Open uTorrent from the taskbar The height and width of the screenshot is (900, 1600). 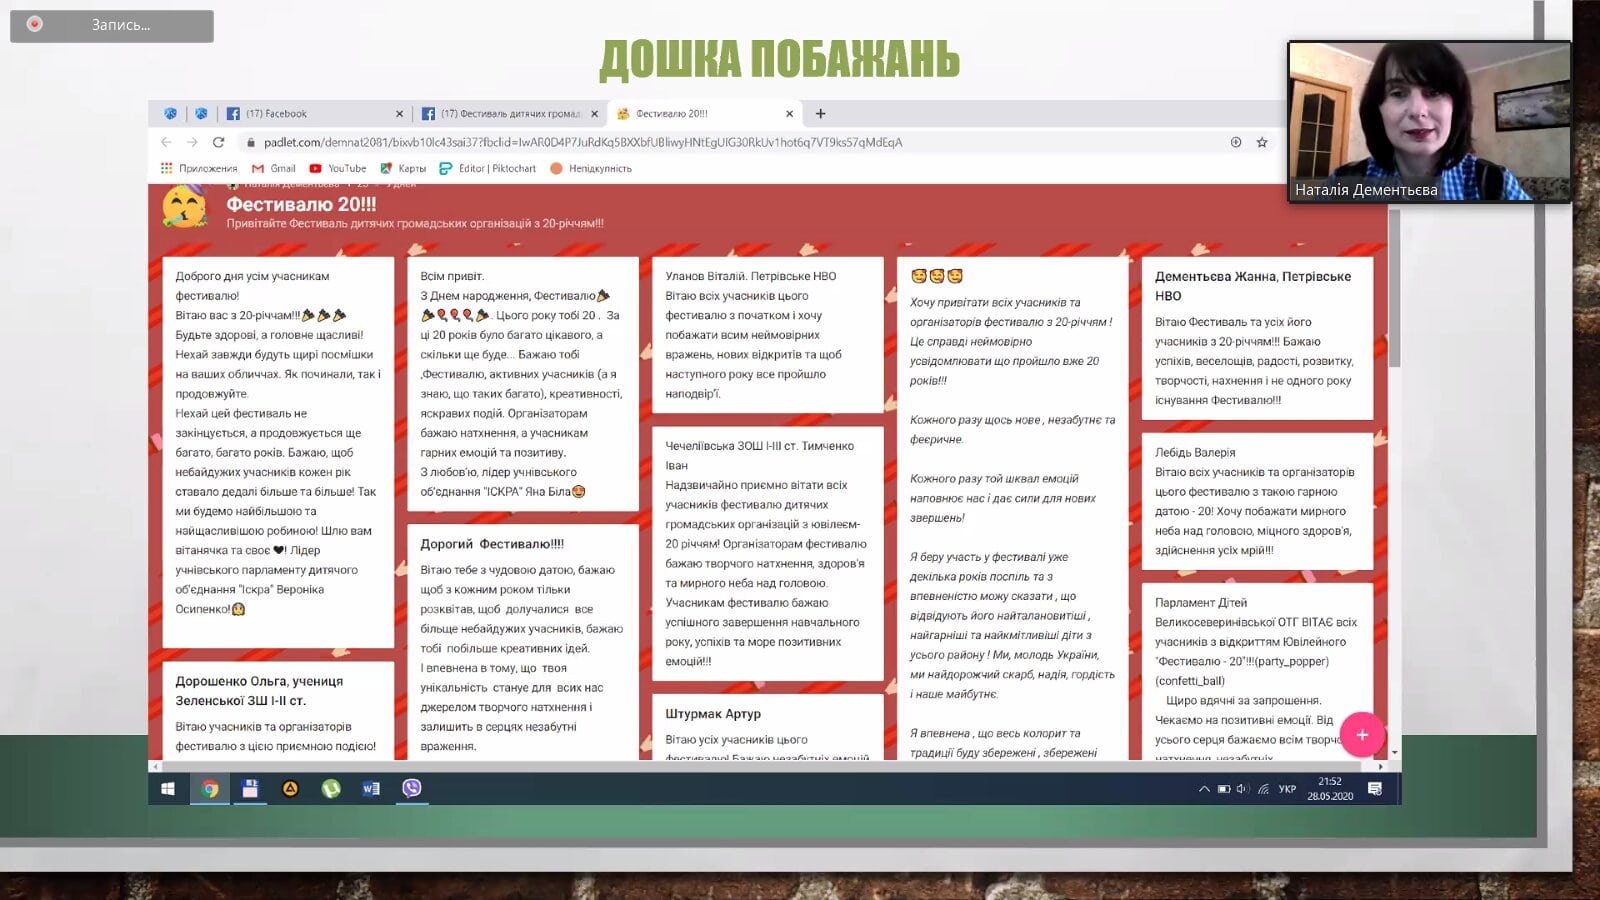coord(331,788)
